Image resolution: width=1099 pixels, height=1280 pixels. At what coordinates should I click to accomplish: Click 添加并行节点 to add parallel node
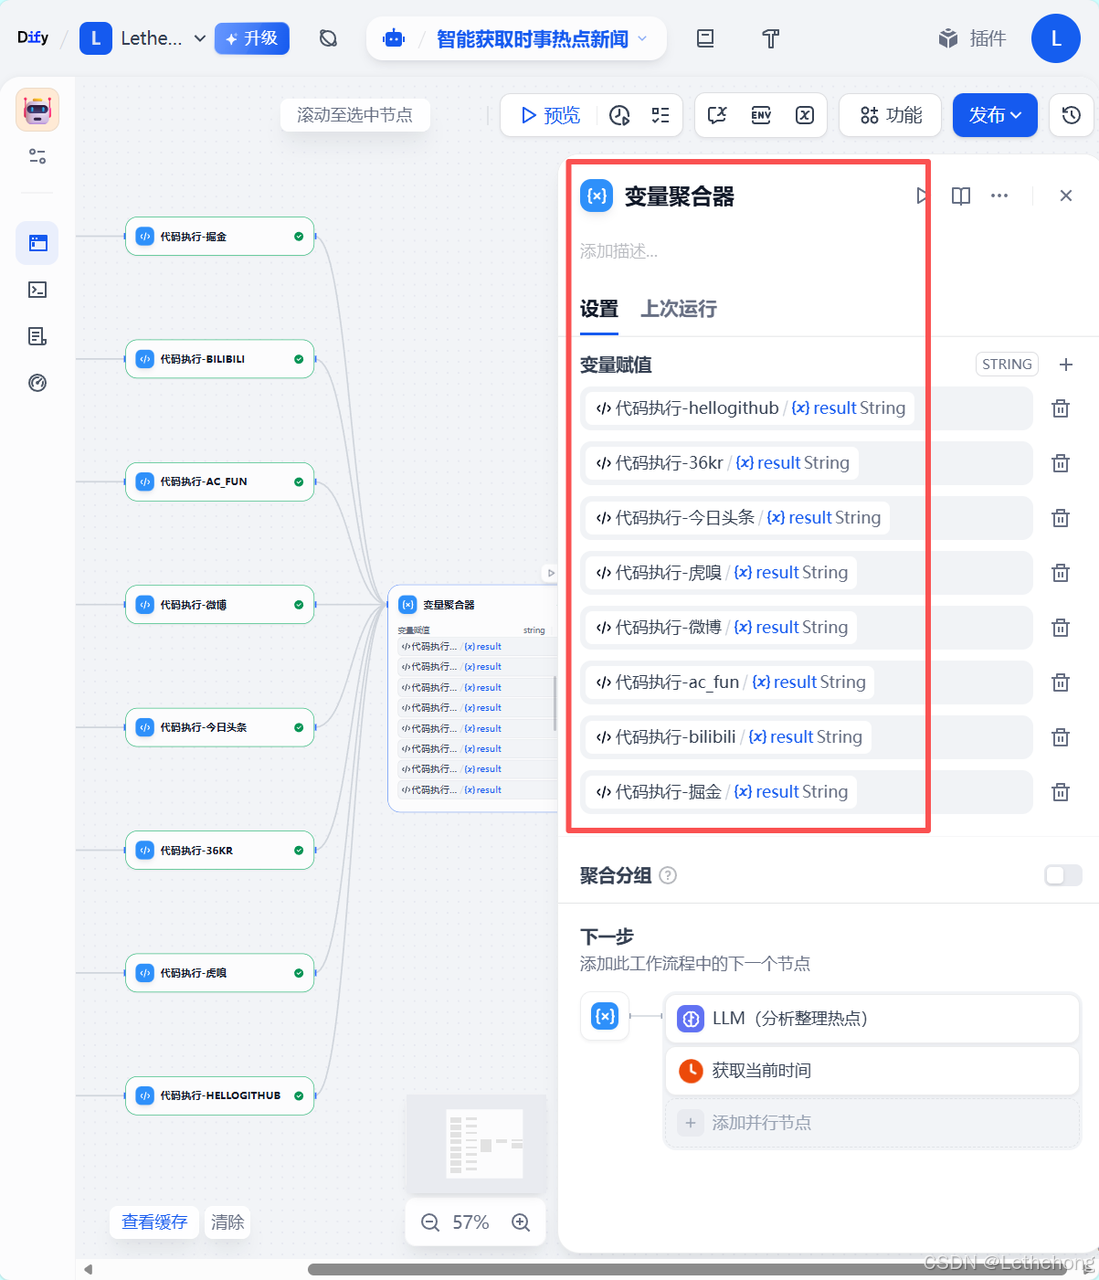click(872, 1123)
